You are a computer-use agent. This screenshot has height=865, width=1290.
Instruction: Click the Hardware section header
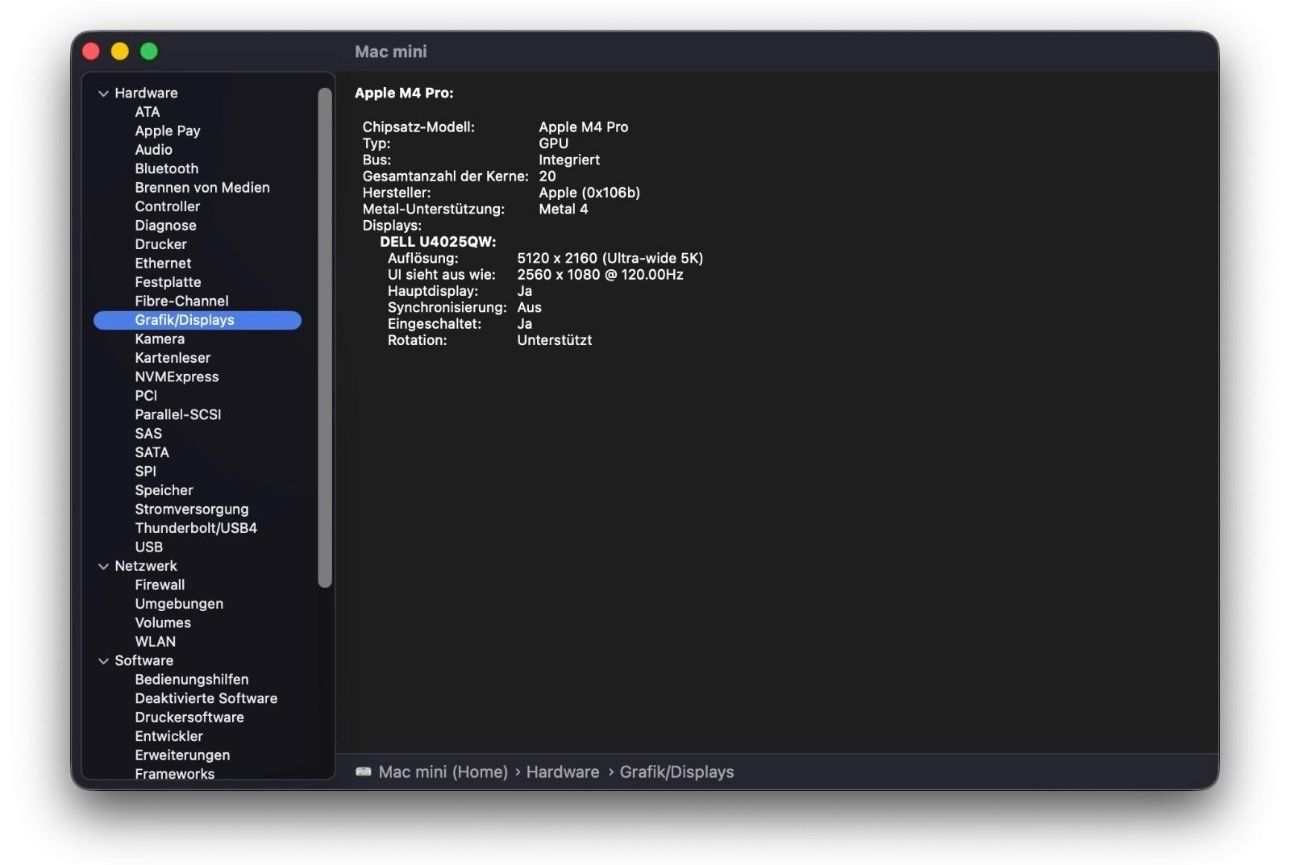[146, 93]
